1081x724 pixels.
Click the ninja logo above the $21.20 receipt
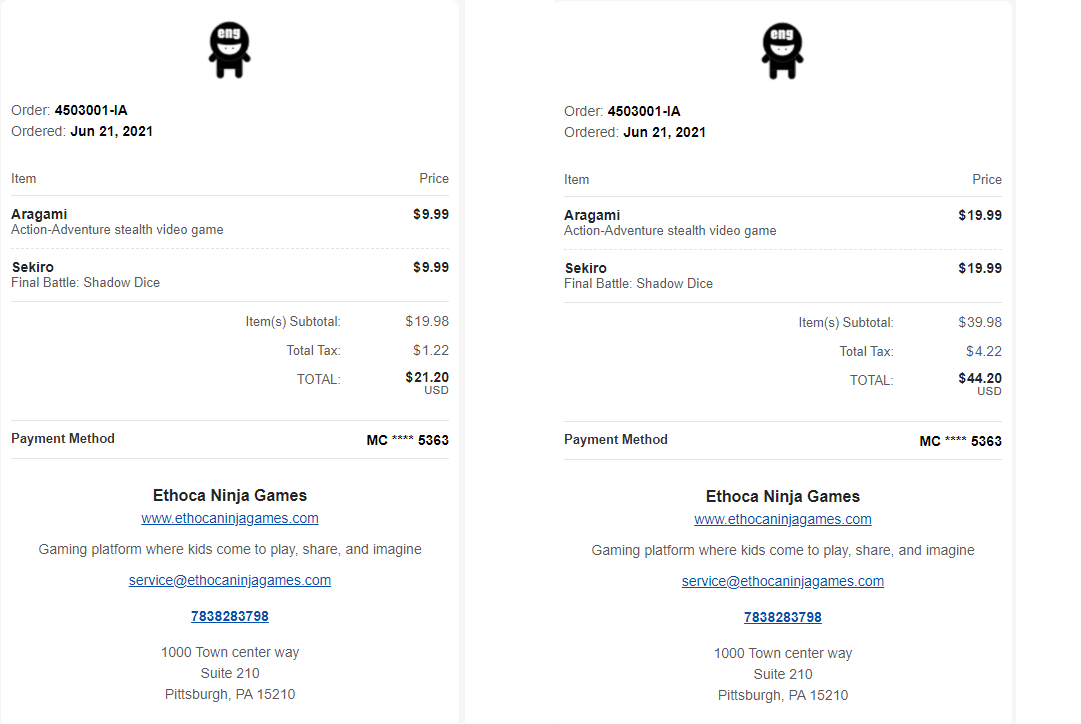(x=229, y=50)
